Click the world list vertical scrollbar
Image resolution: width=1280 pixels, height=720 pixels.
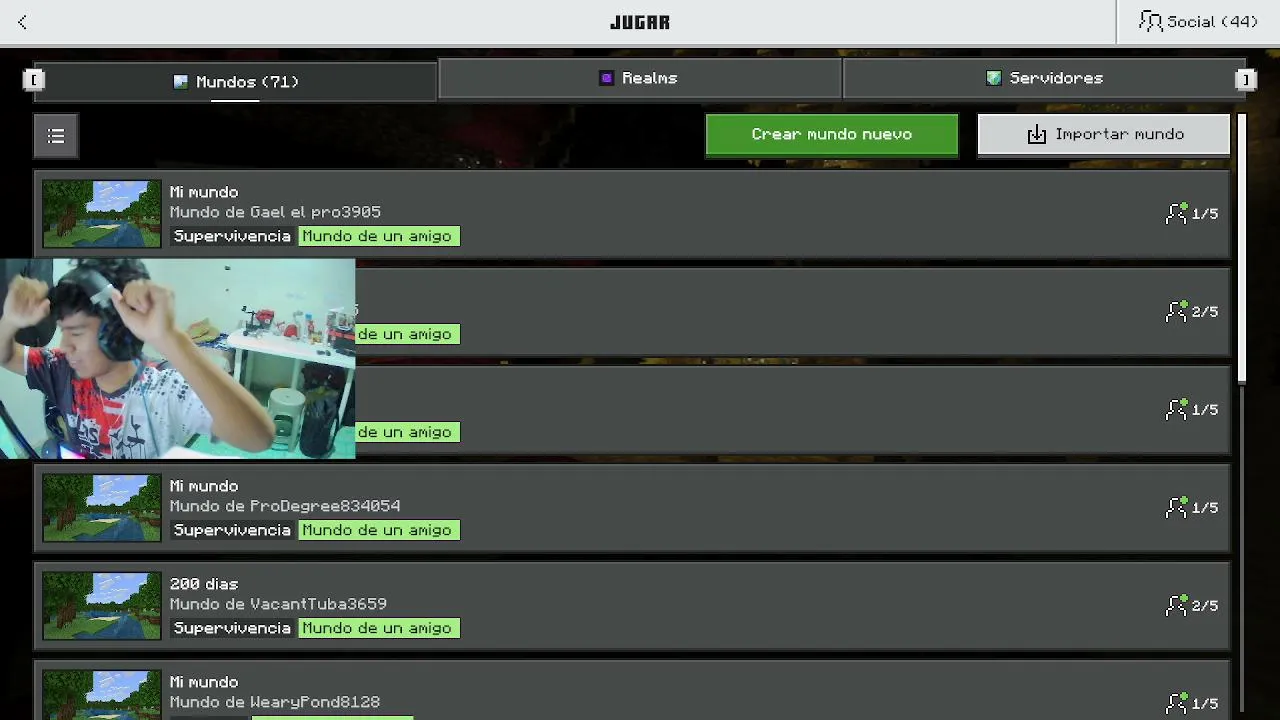(x=1242, y=248)
